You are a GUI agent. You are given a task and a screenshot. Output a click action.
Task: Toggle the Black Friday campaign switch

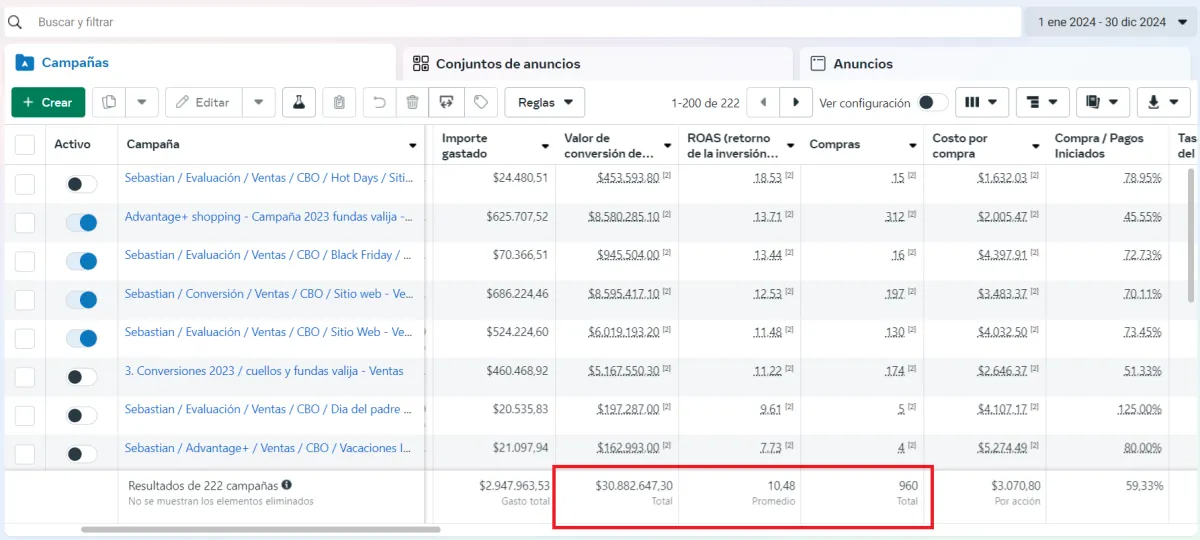tap(81, 261)
